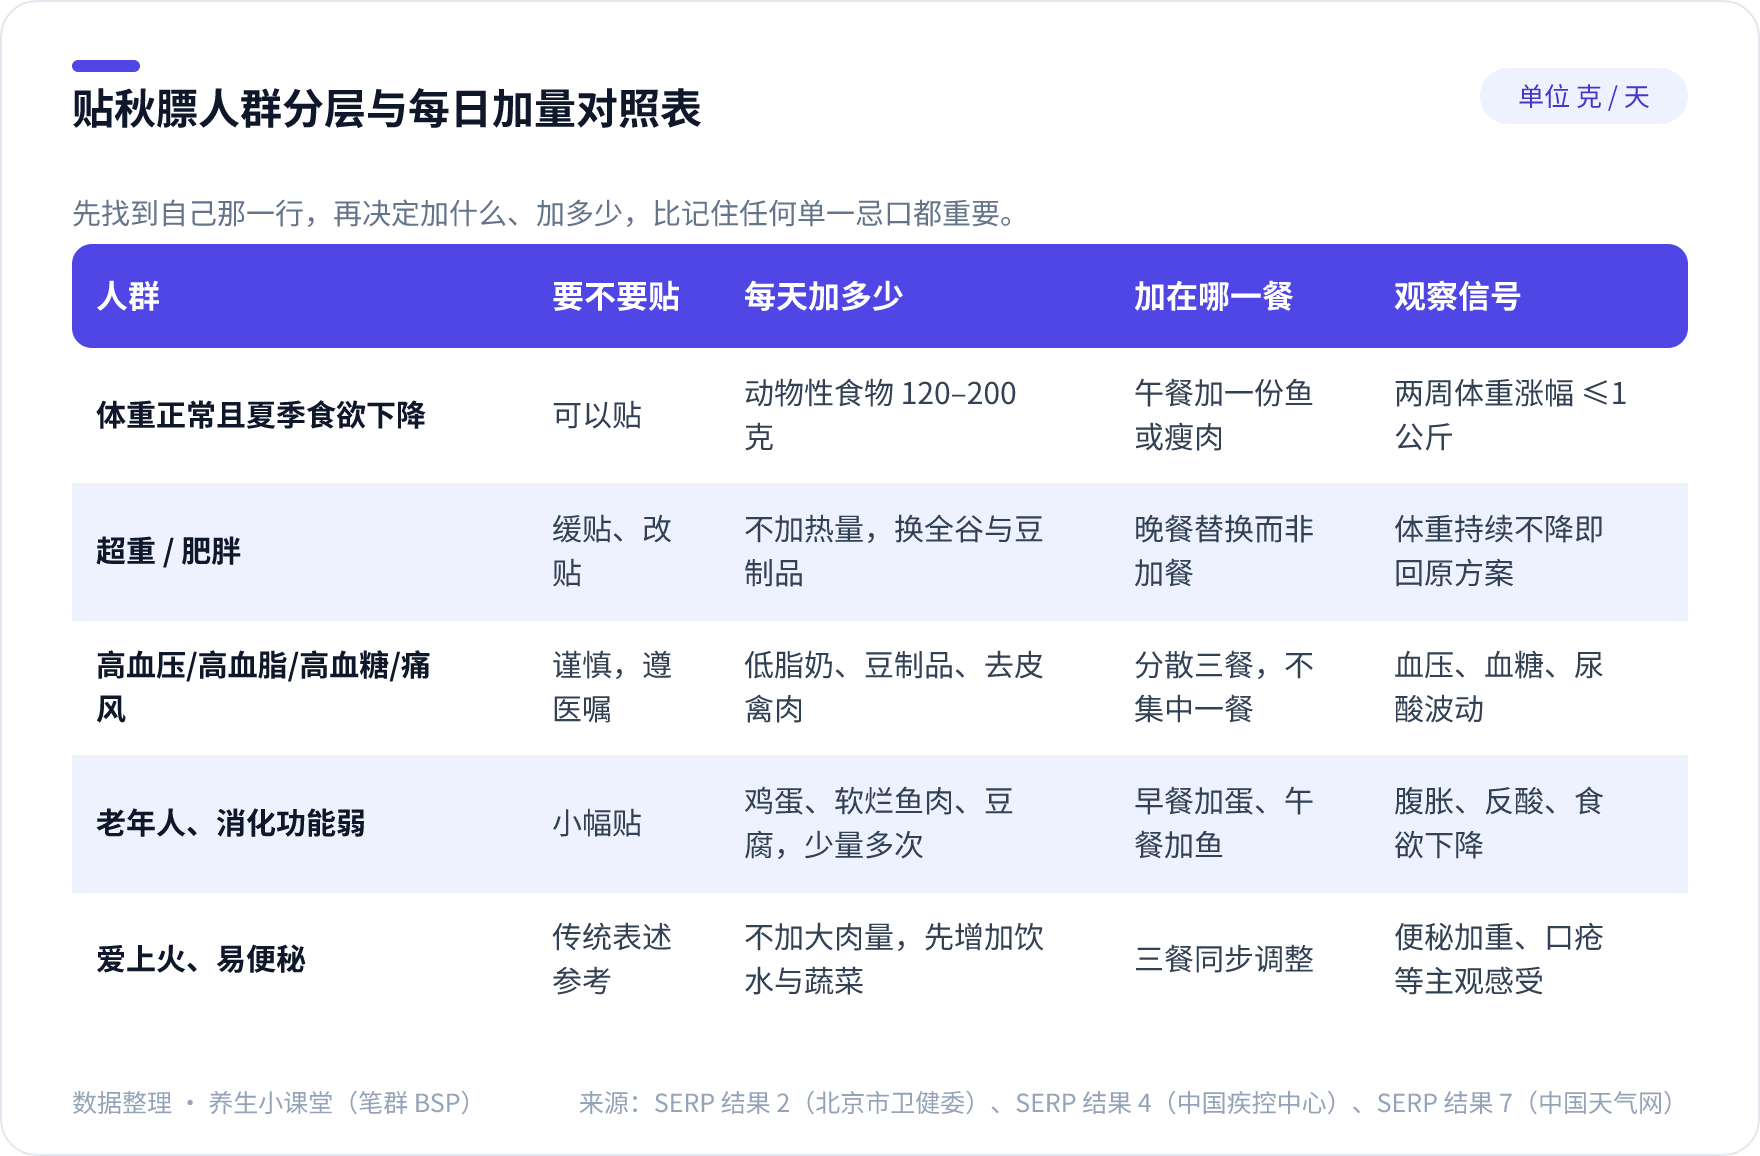1760x1156 pixels.
Task: Click the 谨慎，遵医嘱 cell
Action: tap(612, 687)
